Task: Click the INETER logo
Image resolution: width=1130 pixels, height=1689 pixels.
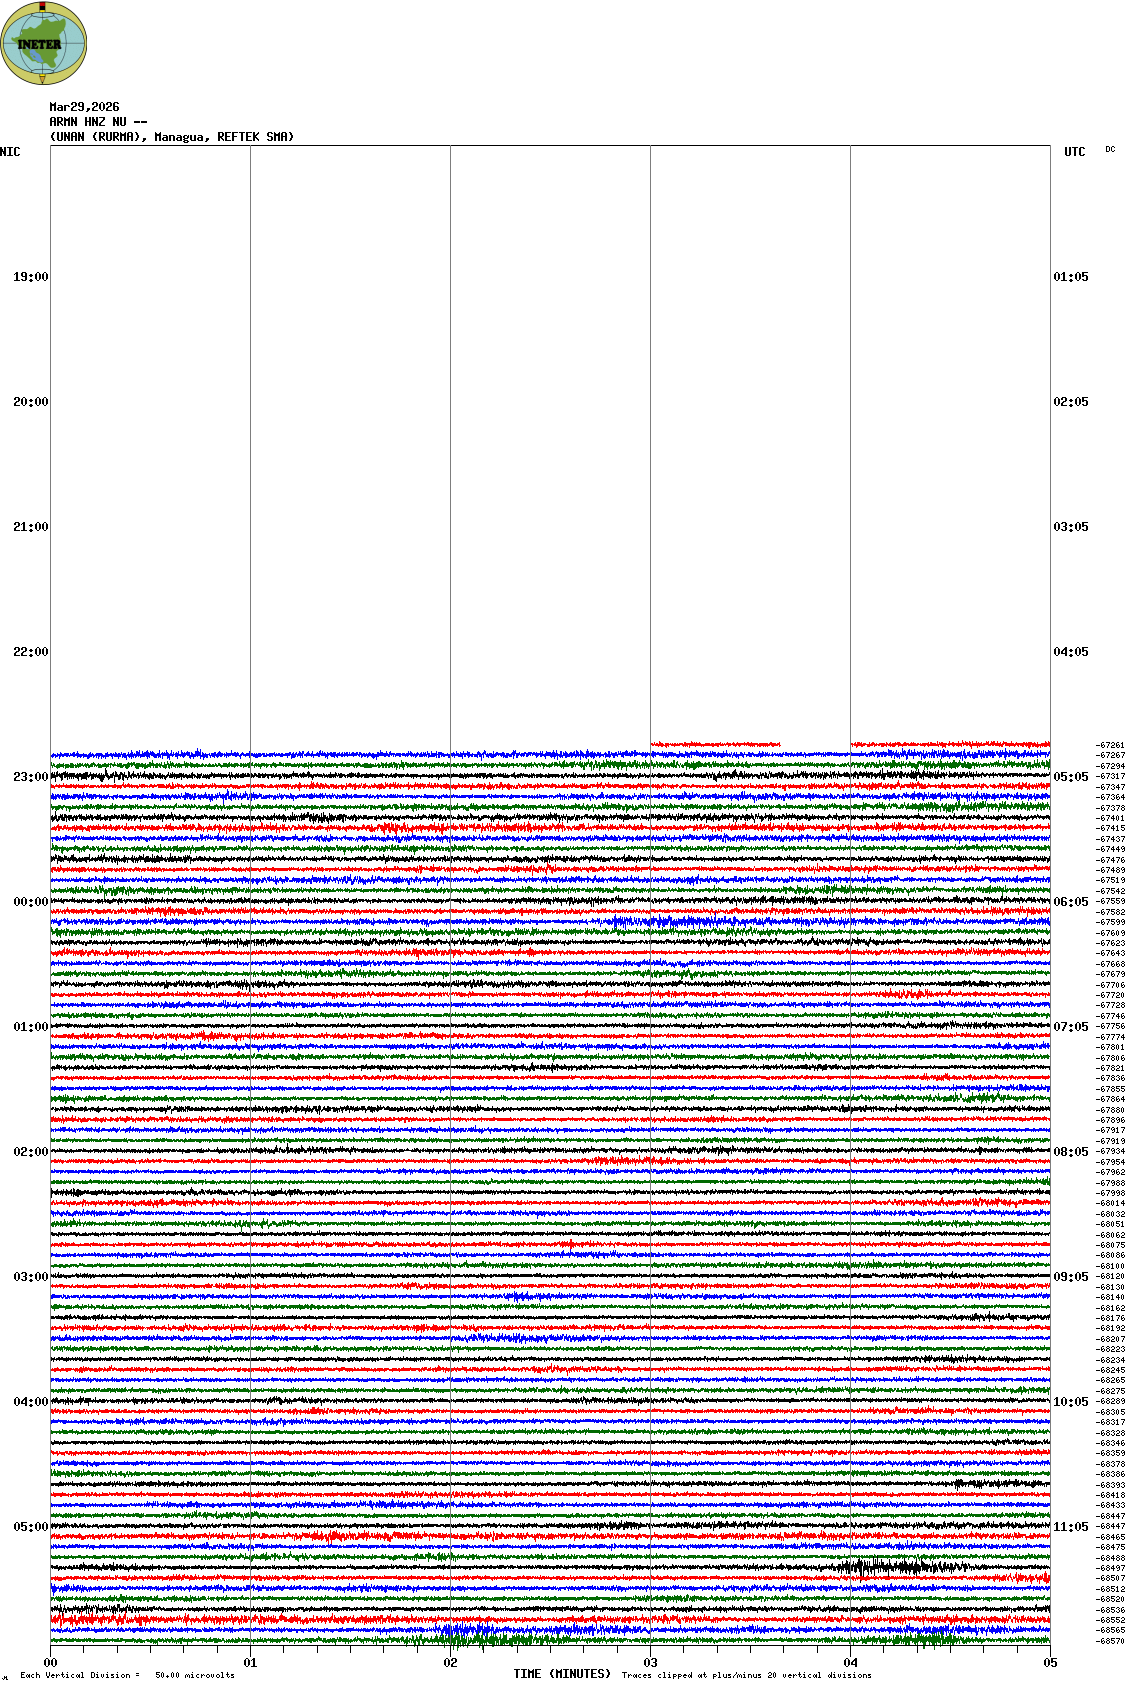Action: click(x=43, y=44)
